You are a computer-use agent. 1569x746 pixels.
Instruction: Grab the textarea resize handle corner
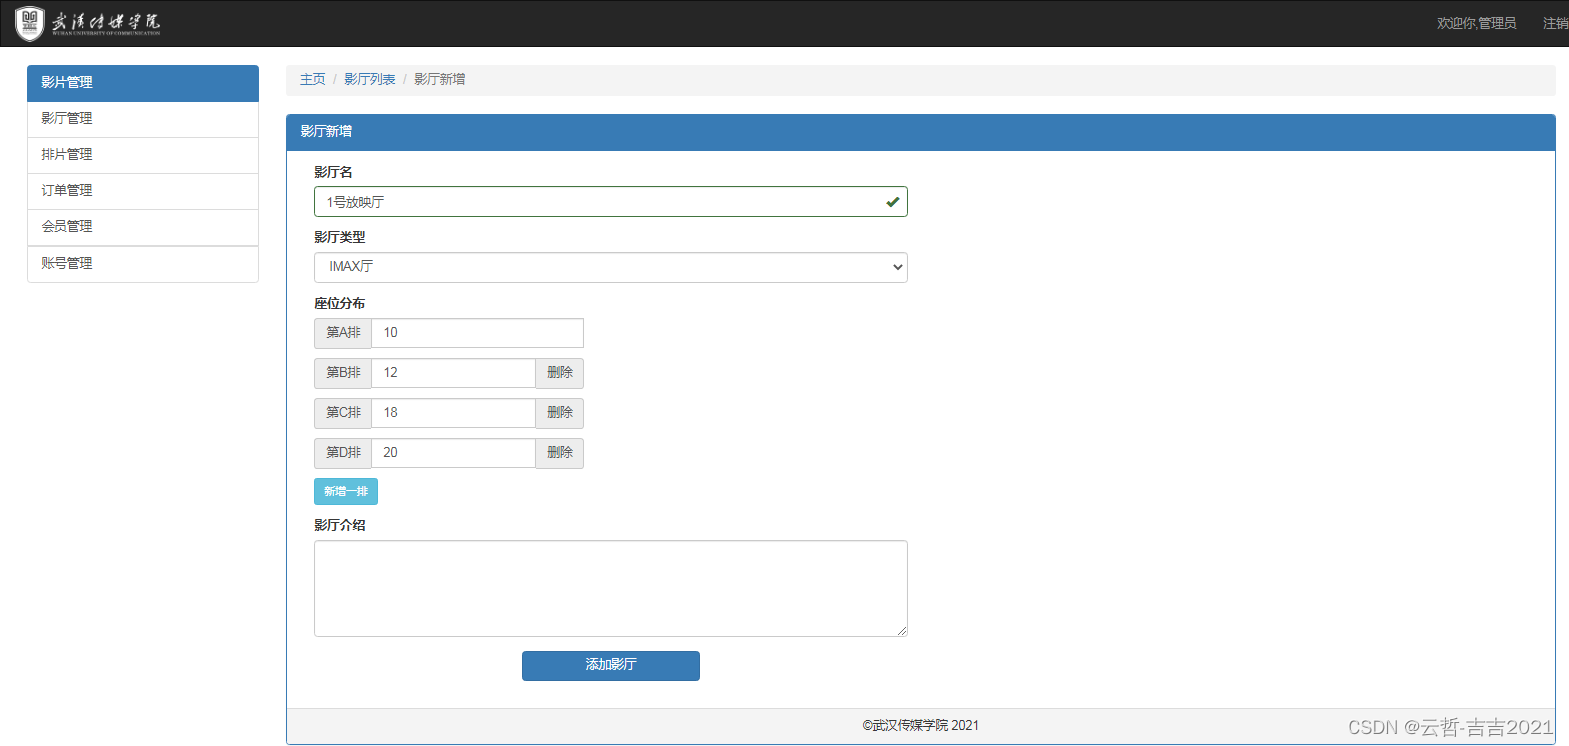pyautogui.click(x=901, y=630)
